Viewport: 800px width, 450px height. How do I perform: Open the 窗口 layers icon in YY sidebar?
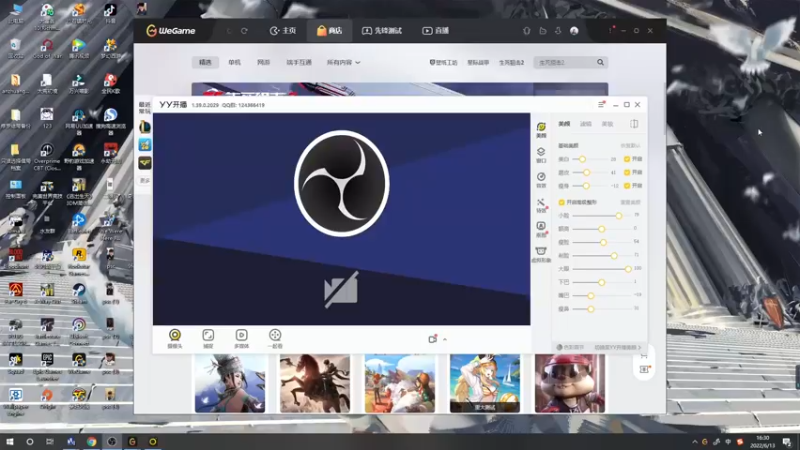pos(541,155)
